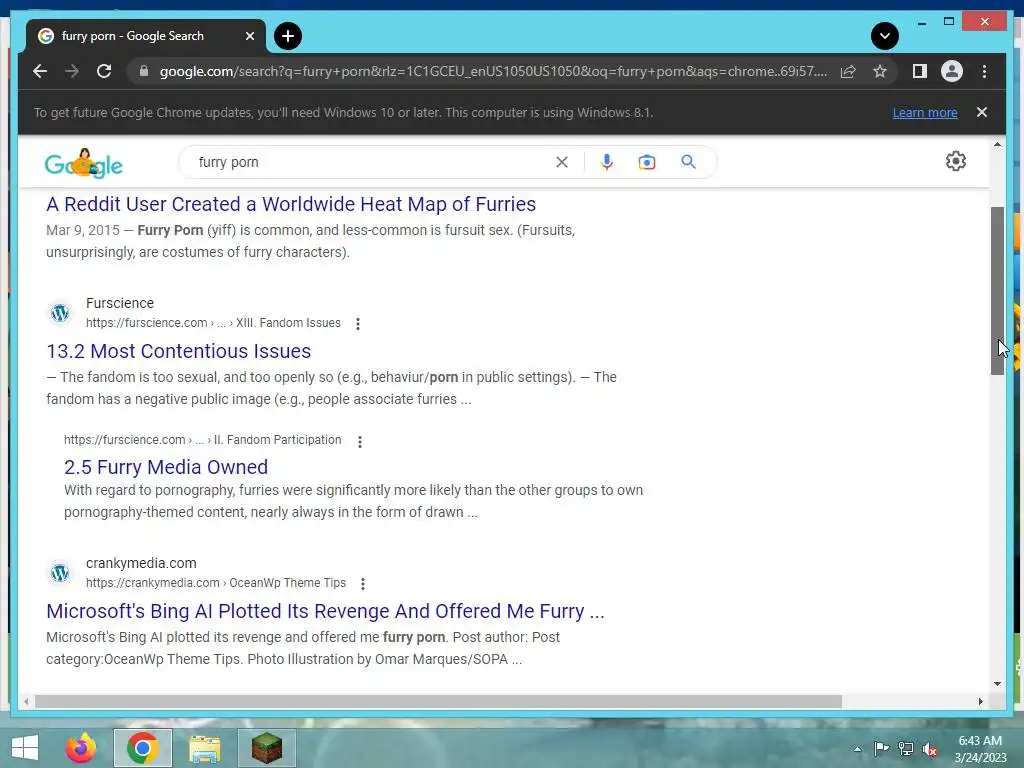Open the 13.2 Most Contentious Issues result
1024x768 pixels.
tap(178, 351)
